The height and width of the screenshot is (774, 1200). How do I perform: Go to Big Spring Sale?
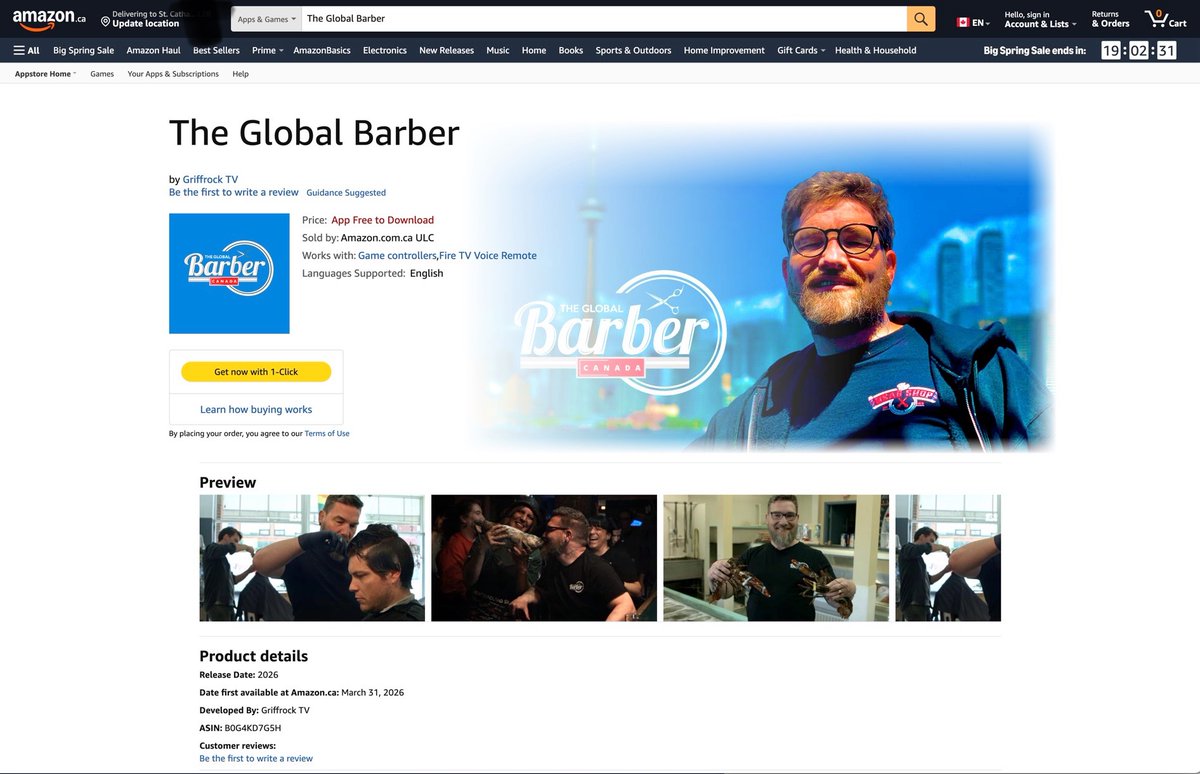pyautogui.click(x=83, y=50)
